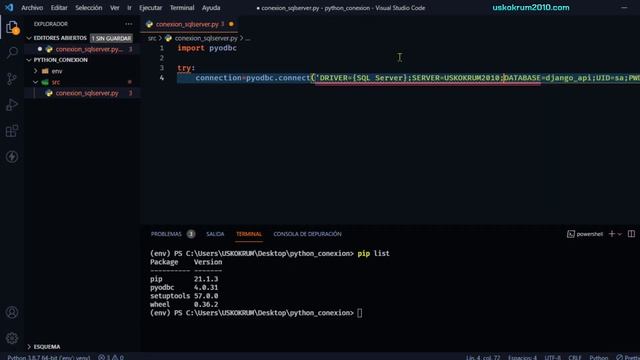Open the Ver menu
Viewport: 640px width, 360px height.
coord(115,8)
